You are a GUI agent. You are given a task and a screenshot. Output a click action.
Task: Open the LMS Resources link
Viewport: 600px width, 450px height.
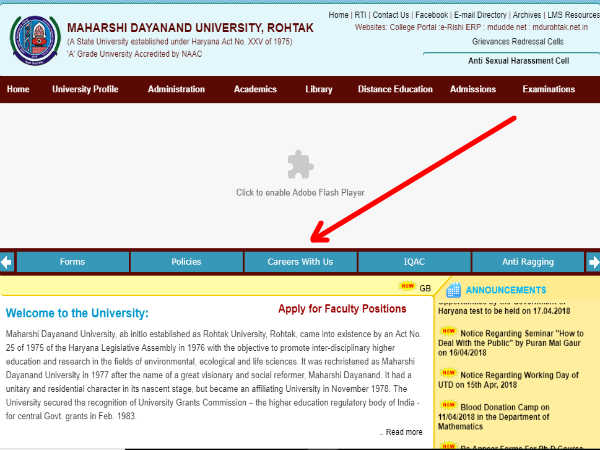click(x=573, y=15)
